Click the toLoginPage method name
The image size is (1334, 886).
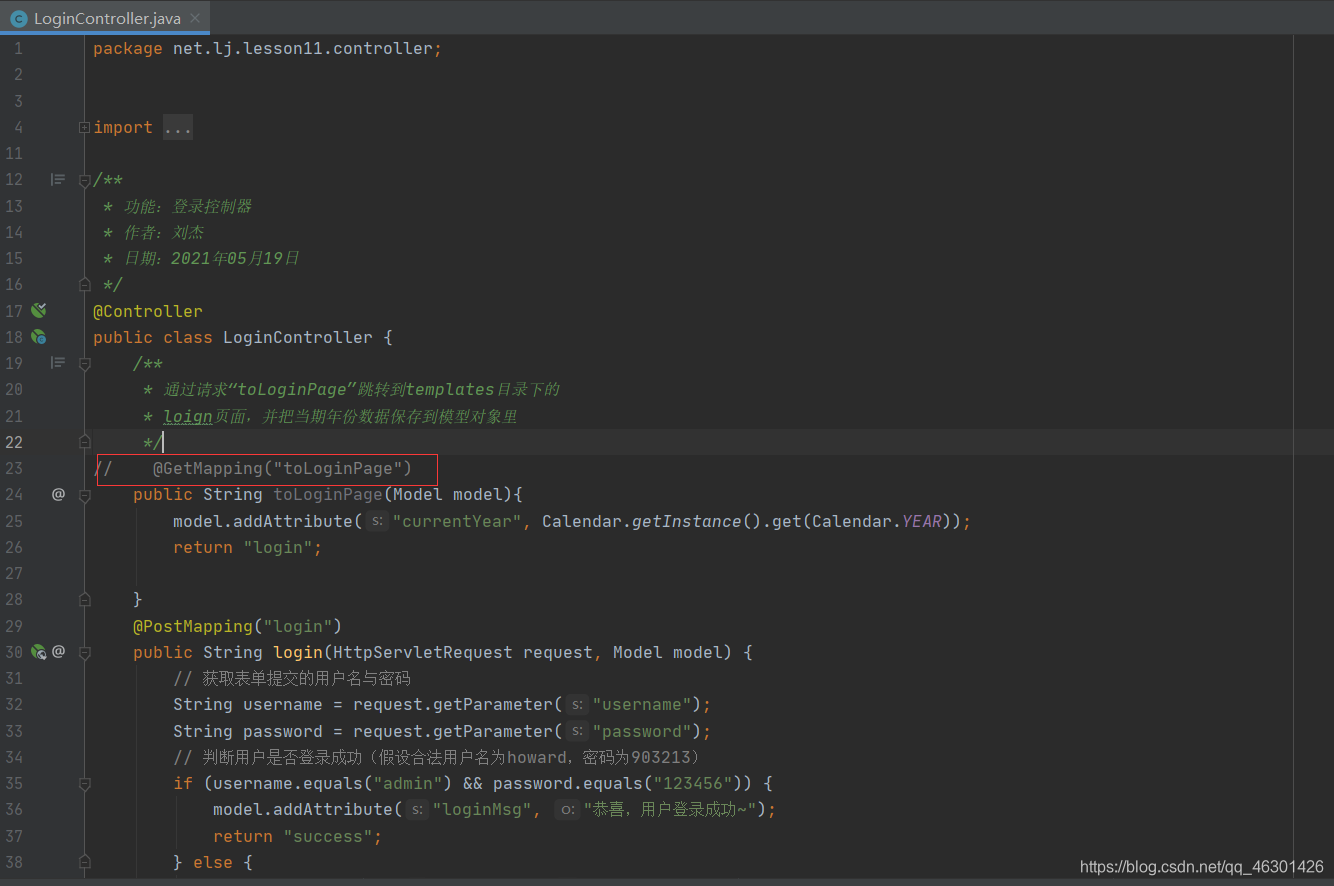pyautogui.click(x=328, y=494)
